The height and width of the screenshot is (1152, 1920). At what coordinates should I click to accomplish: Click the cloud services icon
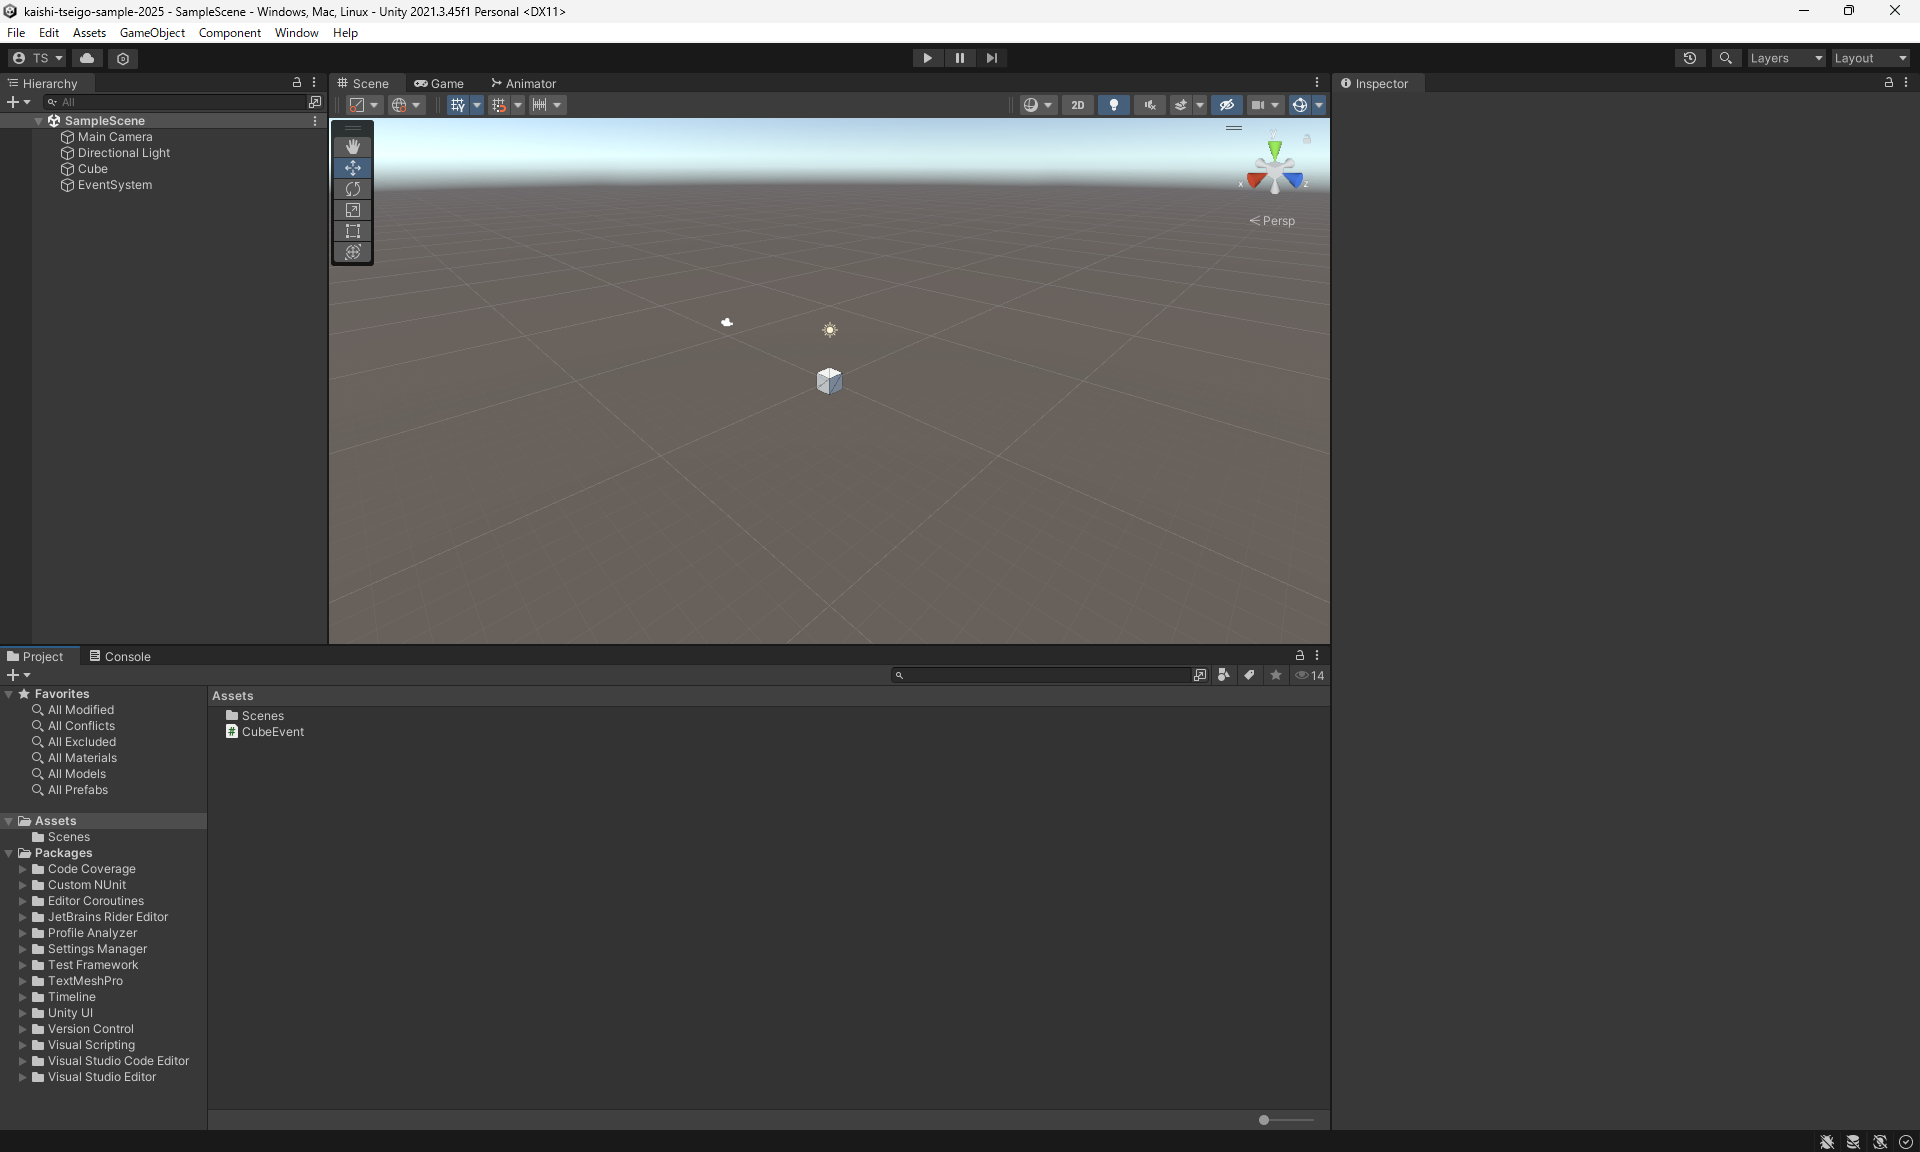click(87, 58)
